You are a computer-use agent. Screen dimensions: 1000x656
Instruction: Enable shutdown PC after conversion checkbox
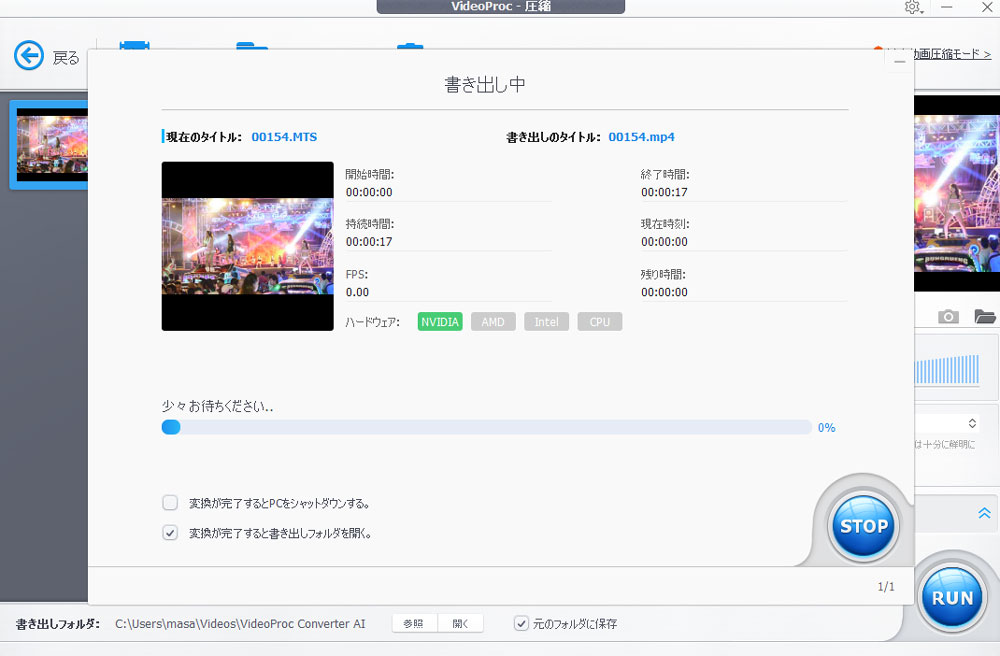coord(170,503)
